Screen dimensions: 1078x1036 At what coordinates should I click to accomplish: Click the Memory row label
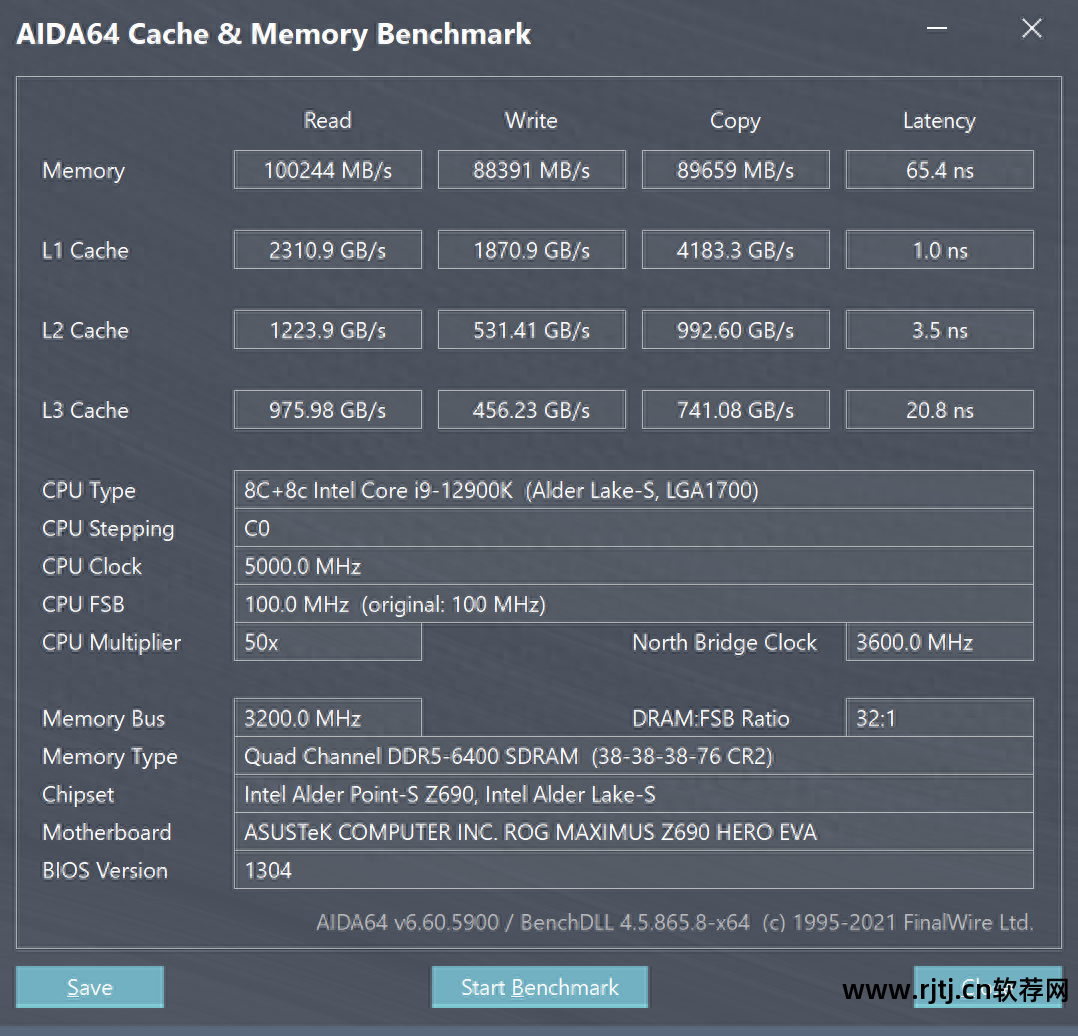(84, 170)
